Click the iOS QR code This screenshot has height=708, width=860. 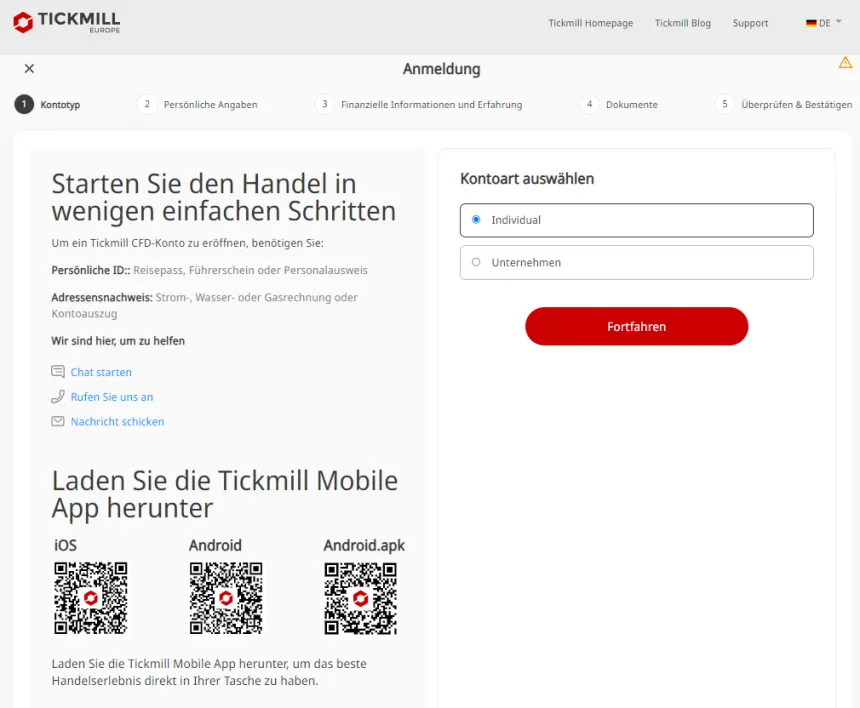91,594
